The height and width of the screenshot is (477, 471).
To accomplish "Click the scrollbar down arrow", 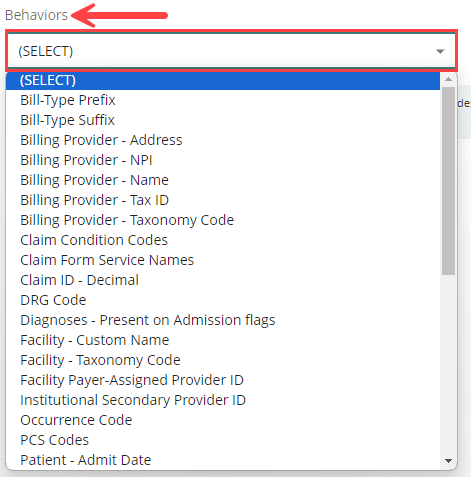I will pos(448,461).
